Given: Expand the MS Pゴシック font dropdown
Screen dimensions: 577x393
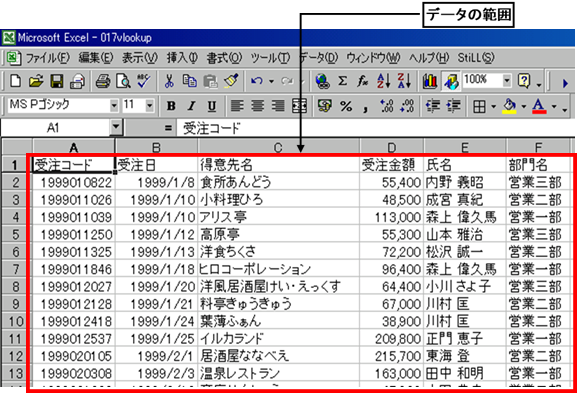Looking at the screenshot, I should pos(114,106).
